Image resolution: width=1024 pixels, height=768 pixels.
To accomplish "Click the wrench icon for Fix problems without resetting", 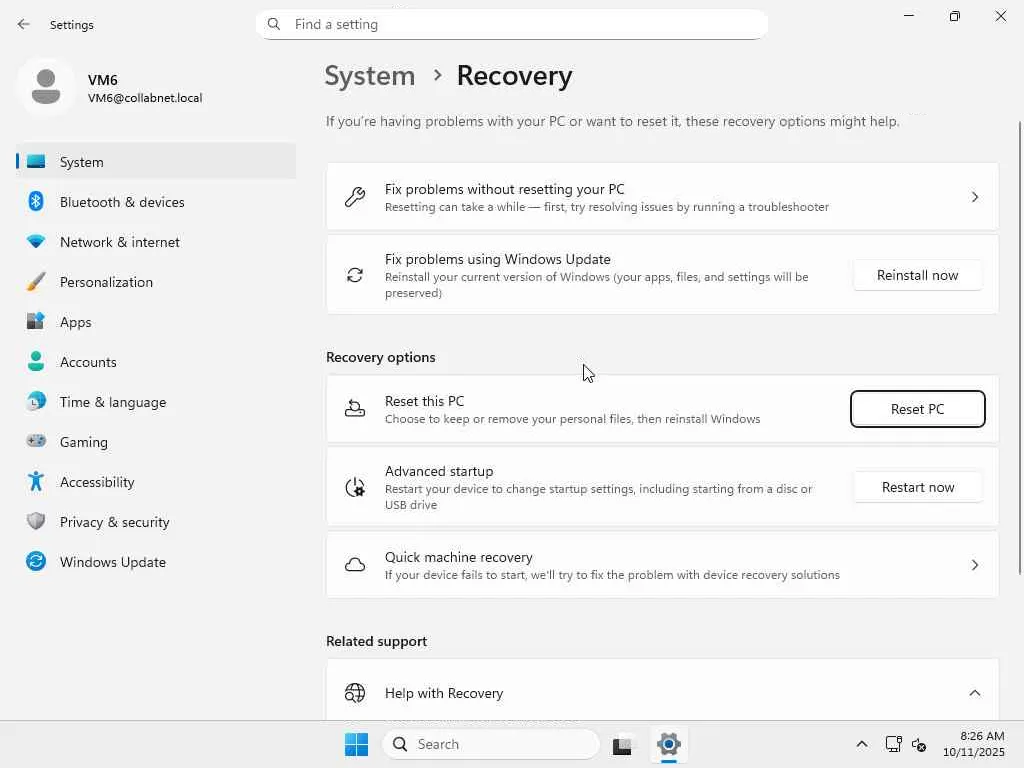I will 355,197.
